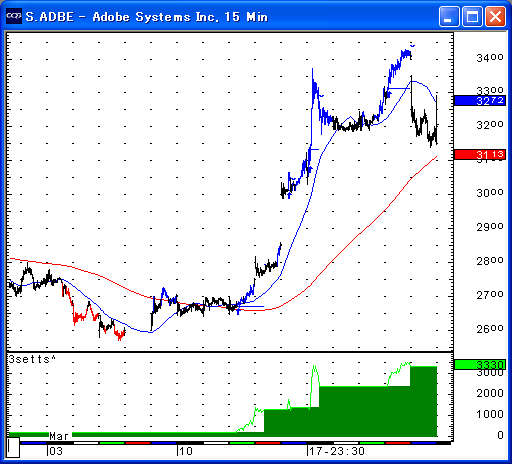Click the S.ADBE Adobe Systems title text
The width and height of the screenshot is (512, 464).
pyautogui.click(x=147, y=17)
